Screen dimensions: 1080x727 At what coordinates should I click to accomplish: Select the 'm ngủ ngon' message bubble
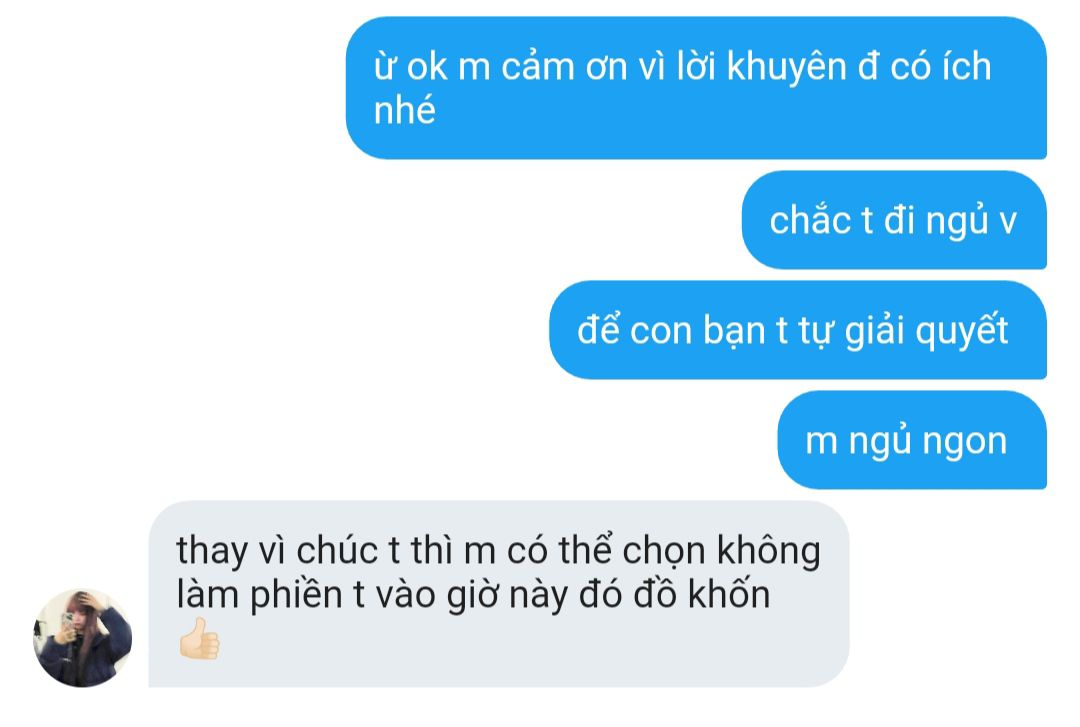912,440
